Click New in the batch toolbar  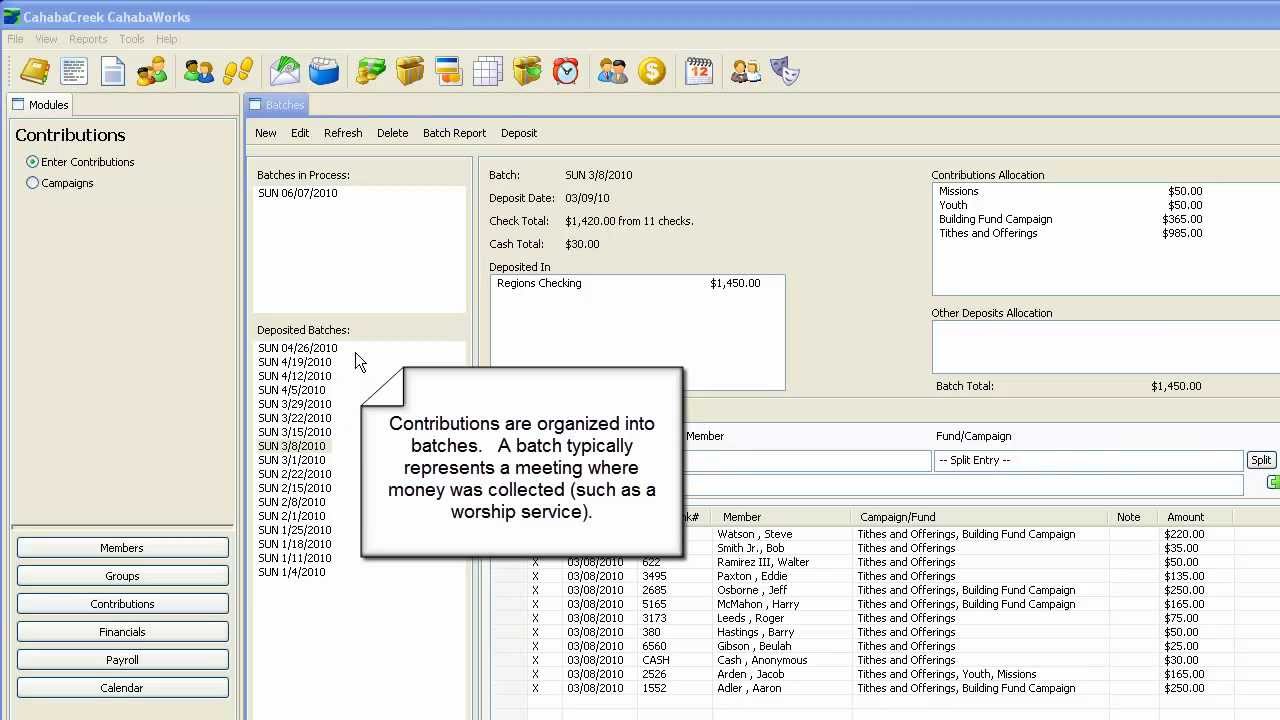266,133
